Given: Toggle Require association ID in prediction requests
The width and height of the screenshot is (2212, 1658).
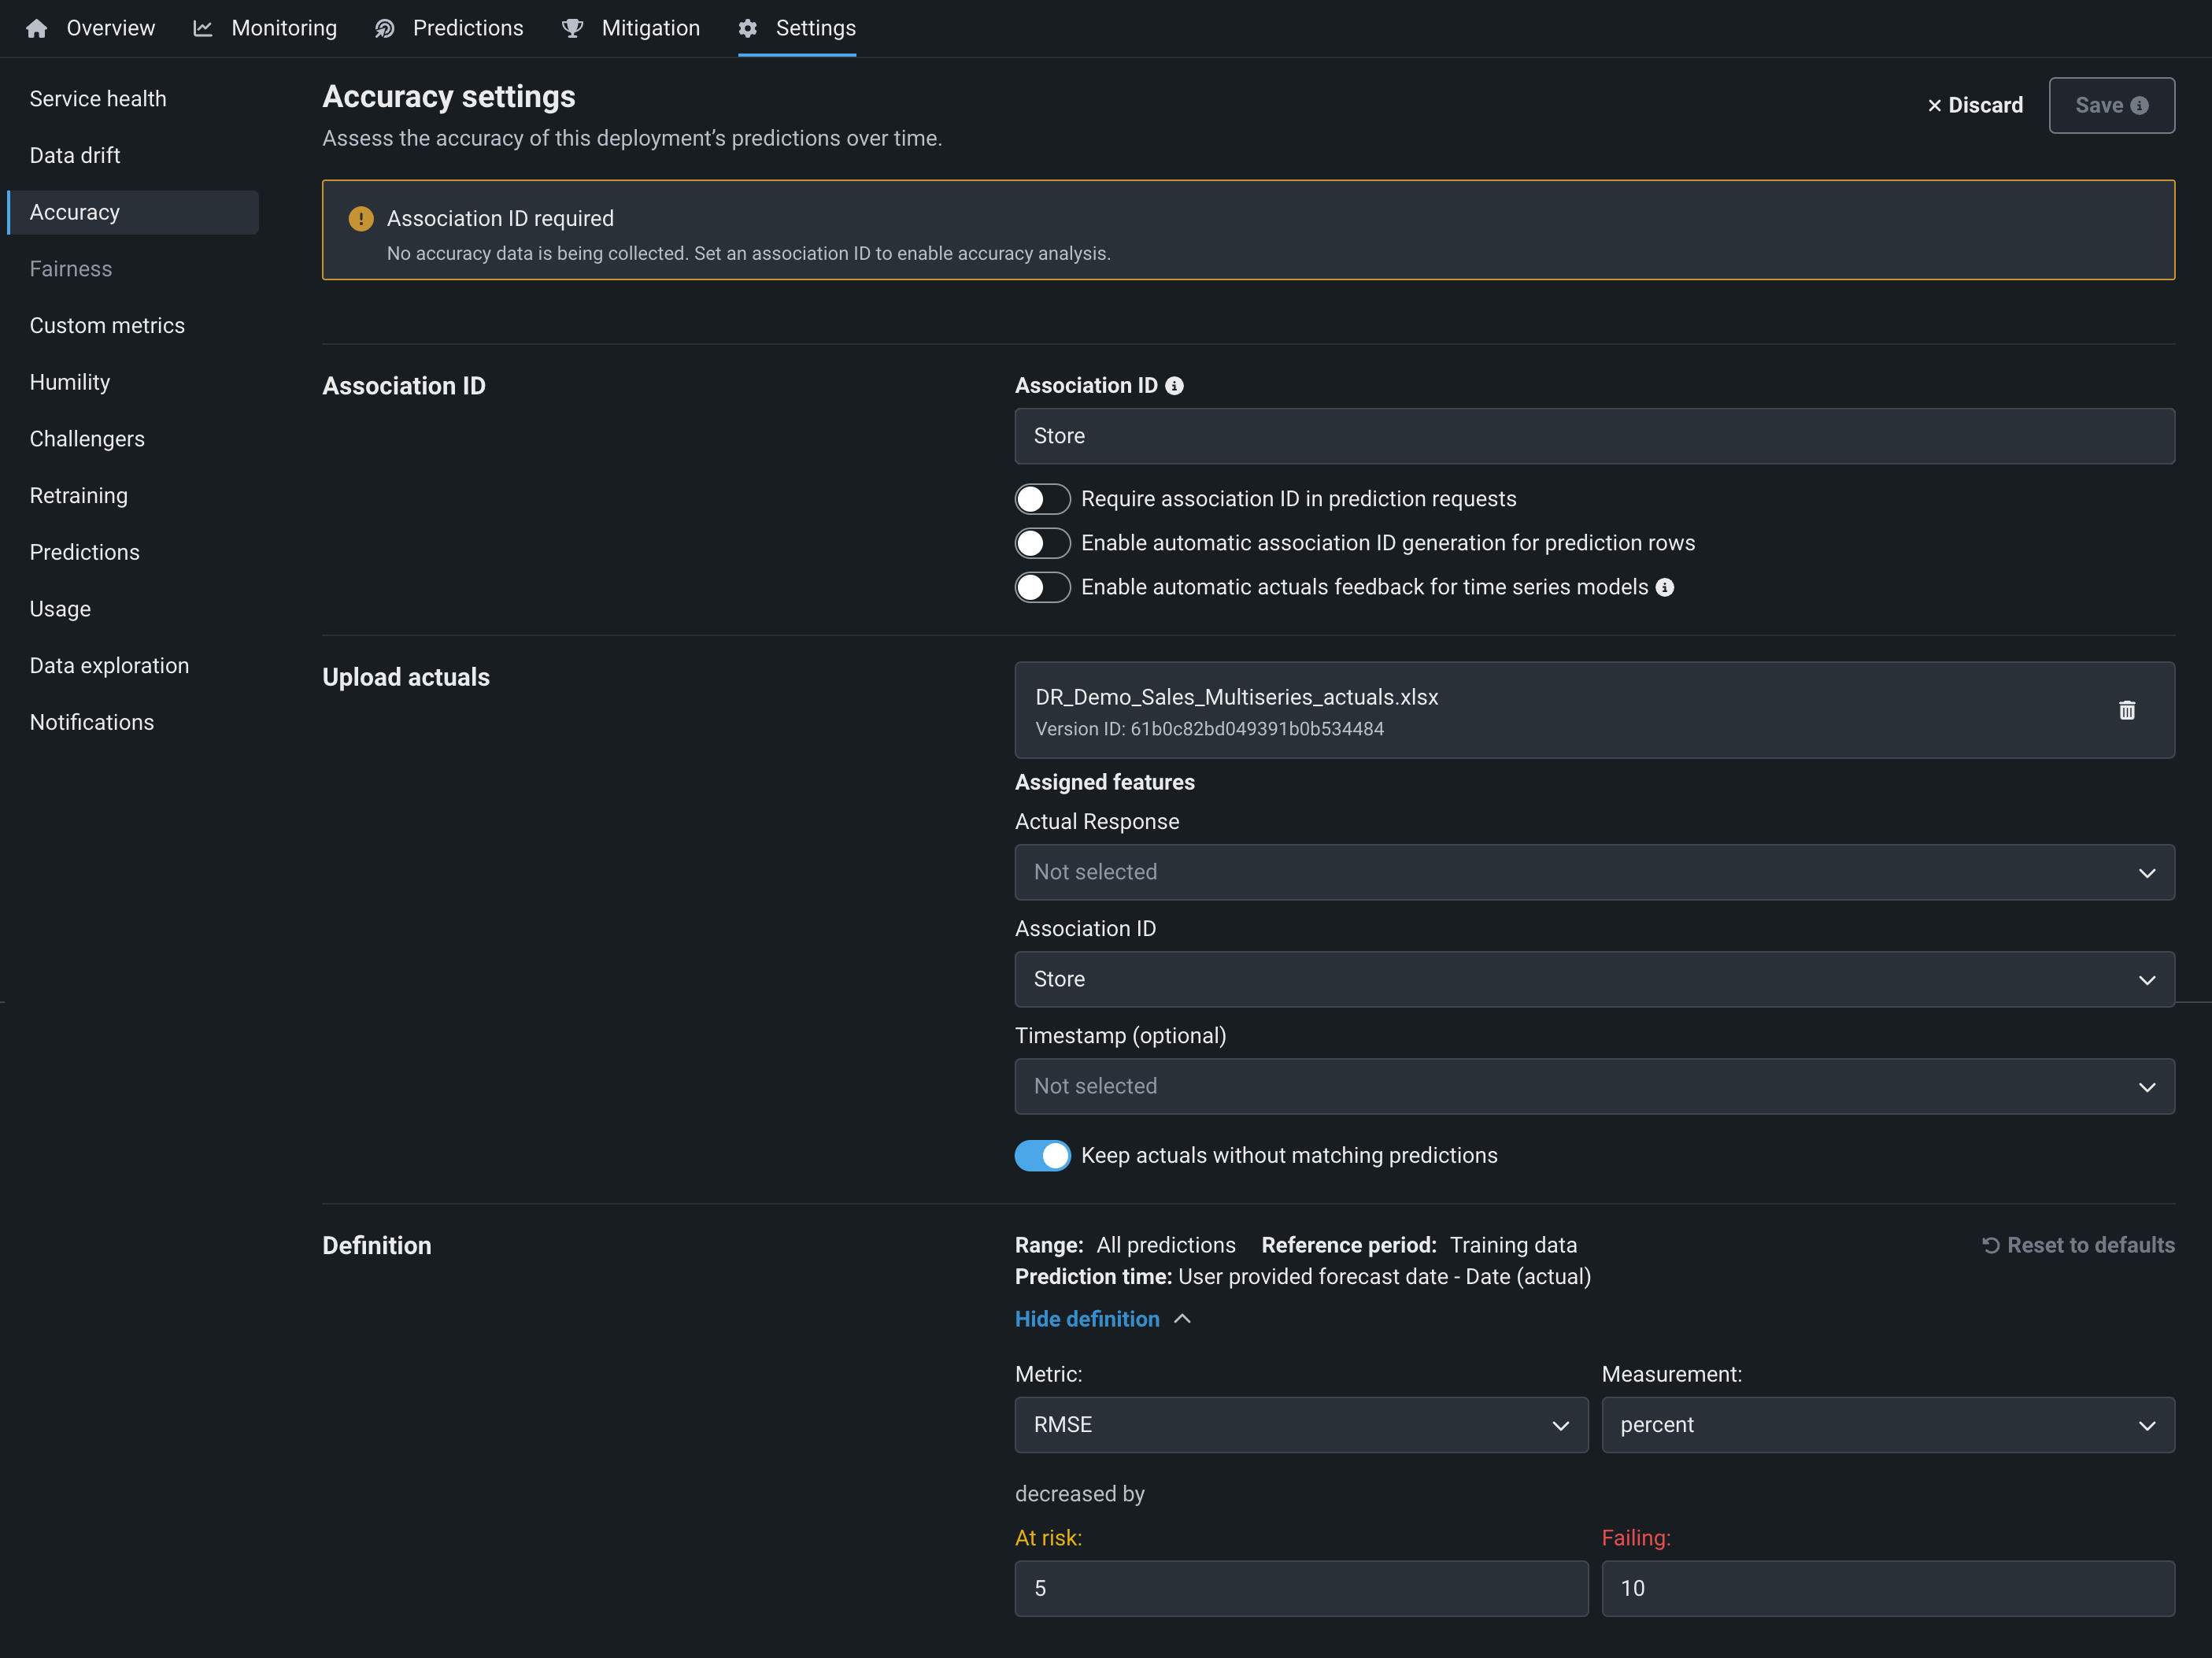Looking at the screenshot, I should pos(1042,499).
